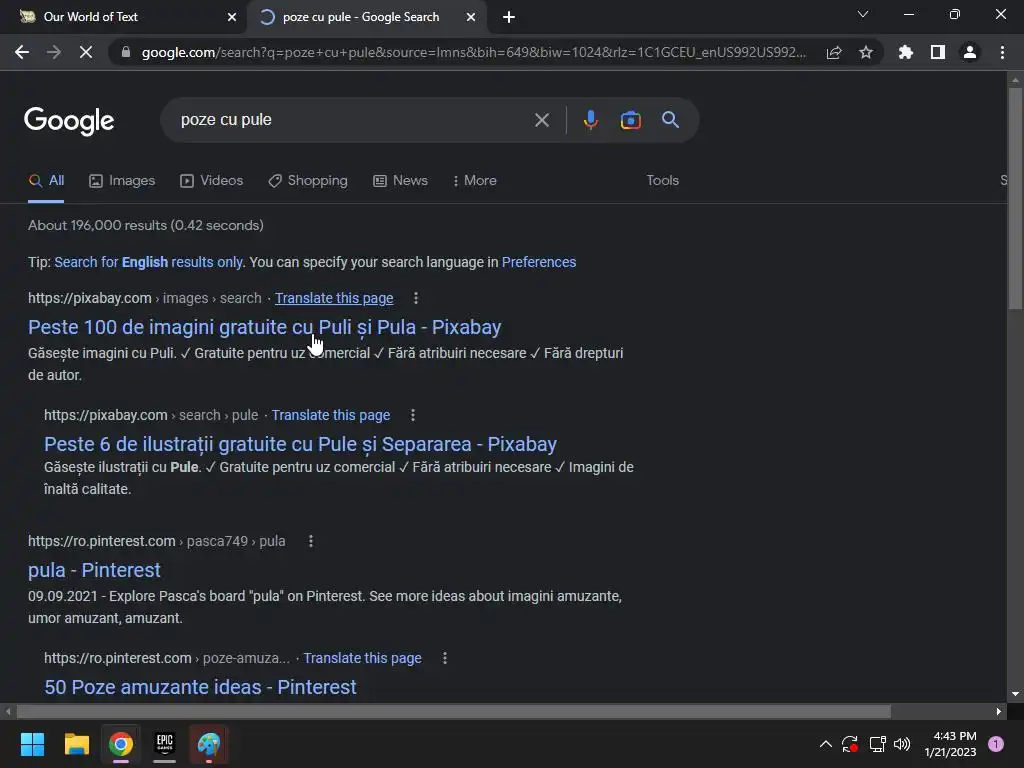Start voice search with microphone icon

click(x=590, y=120)
